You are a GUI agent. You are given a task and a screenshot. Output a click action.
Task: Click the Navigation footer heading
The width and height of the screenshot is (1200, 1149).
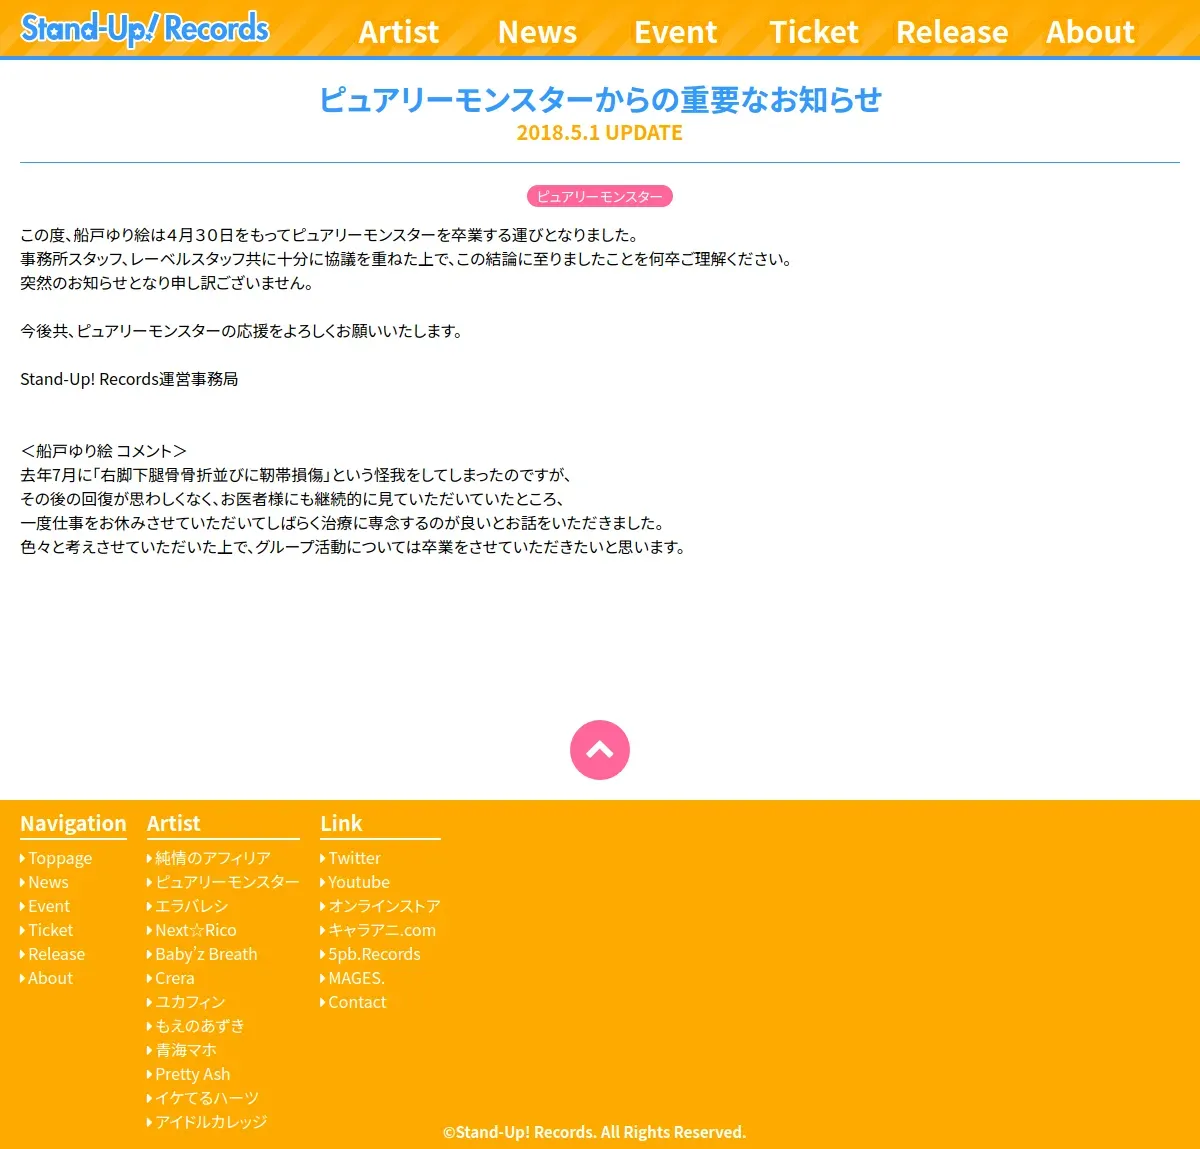point(73,824)
